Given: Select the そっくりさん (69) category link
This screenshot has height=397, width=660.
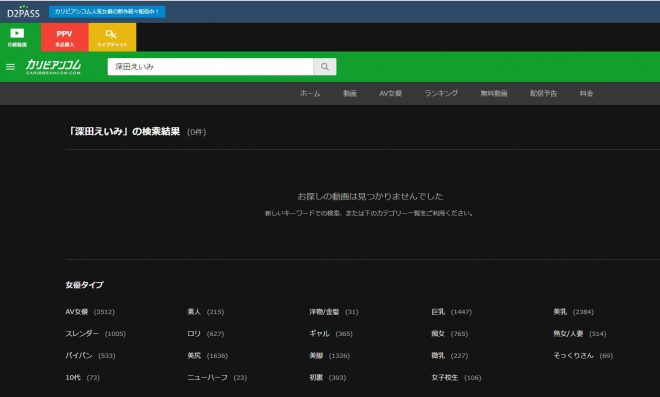Looking at the screenshot, I should [x=583, y=356].
